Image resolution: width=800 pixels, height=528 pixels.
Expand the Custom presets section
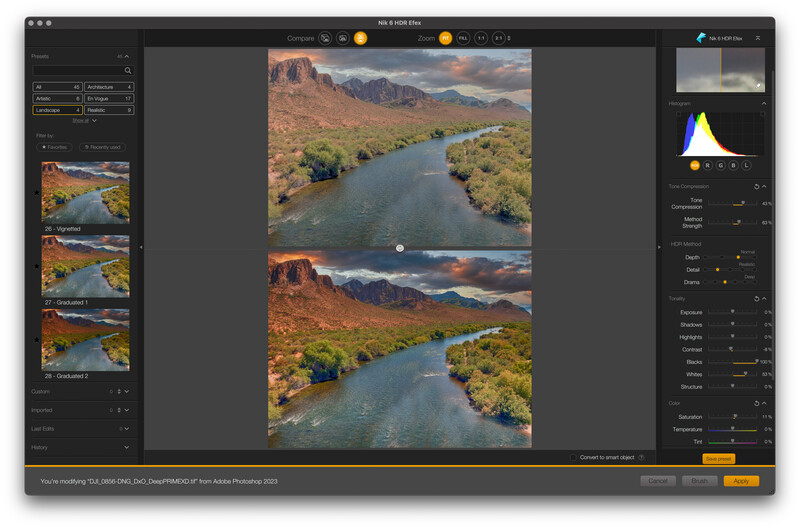click(x=127, y=392)
